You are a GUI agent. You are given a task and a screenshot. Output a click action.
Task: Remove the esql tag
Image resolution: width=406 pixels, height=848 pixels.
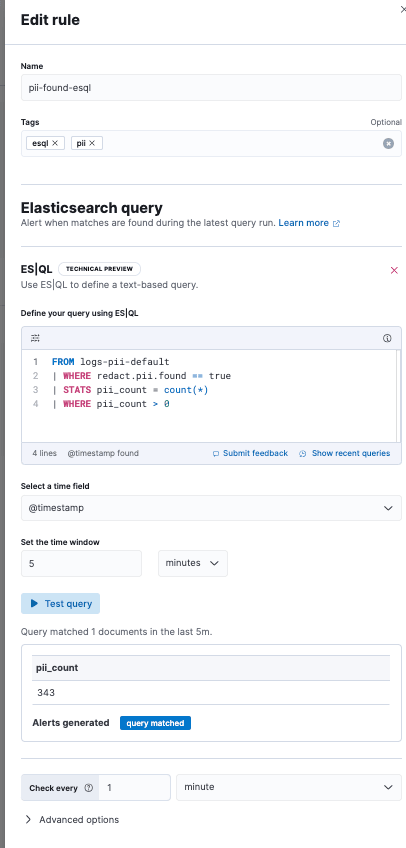coord(55,143)
